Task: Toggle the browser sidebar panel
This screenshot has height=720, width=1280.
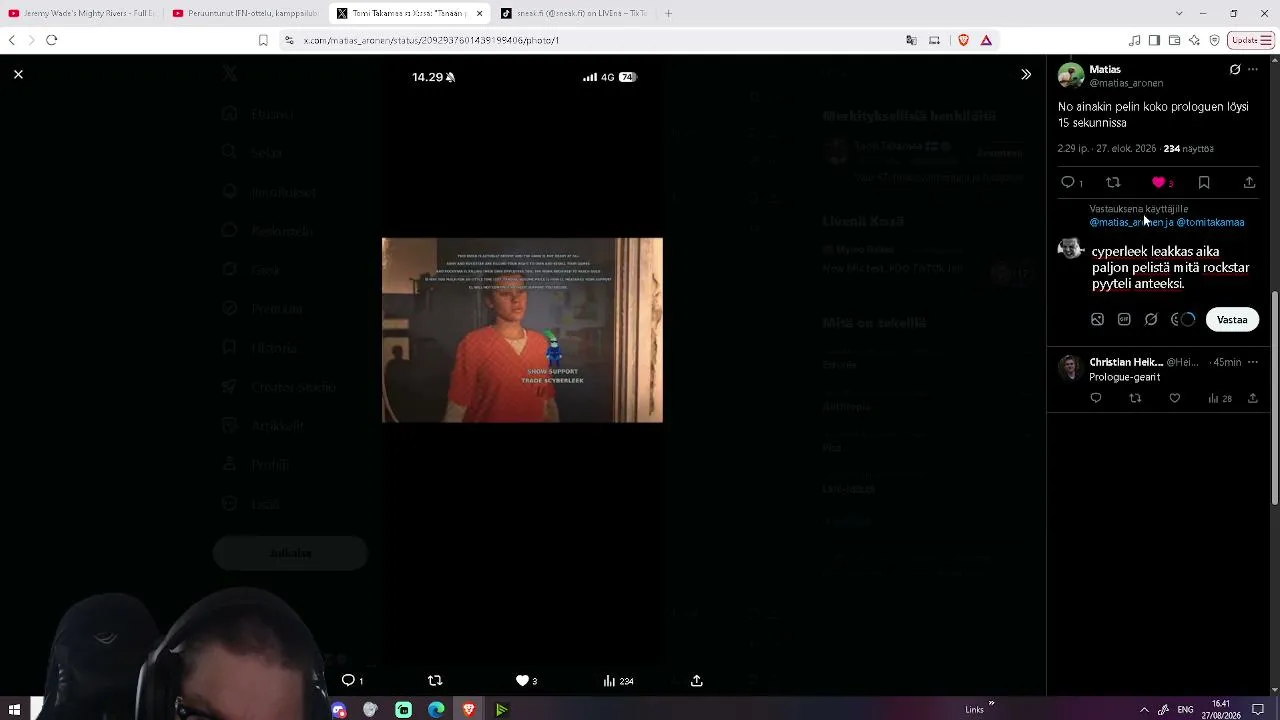Action: tap(1154, 40)
